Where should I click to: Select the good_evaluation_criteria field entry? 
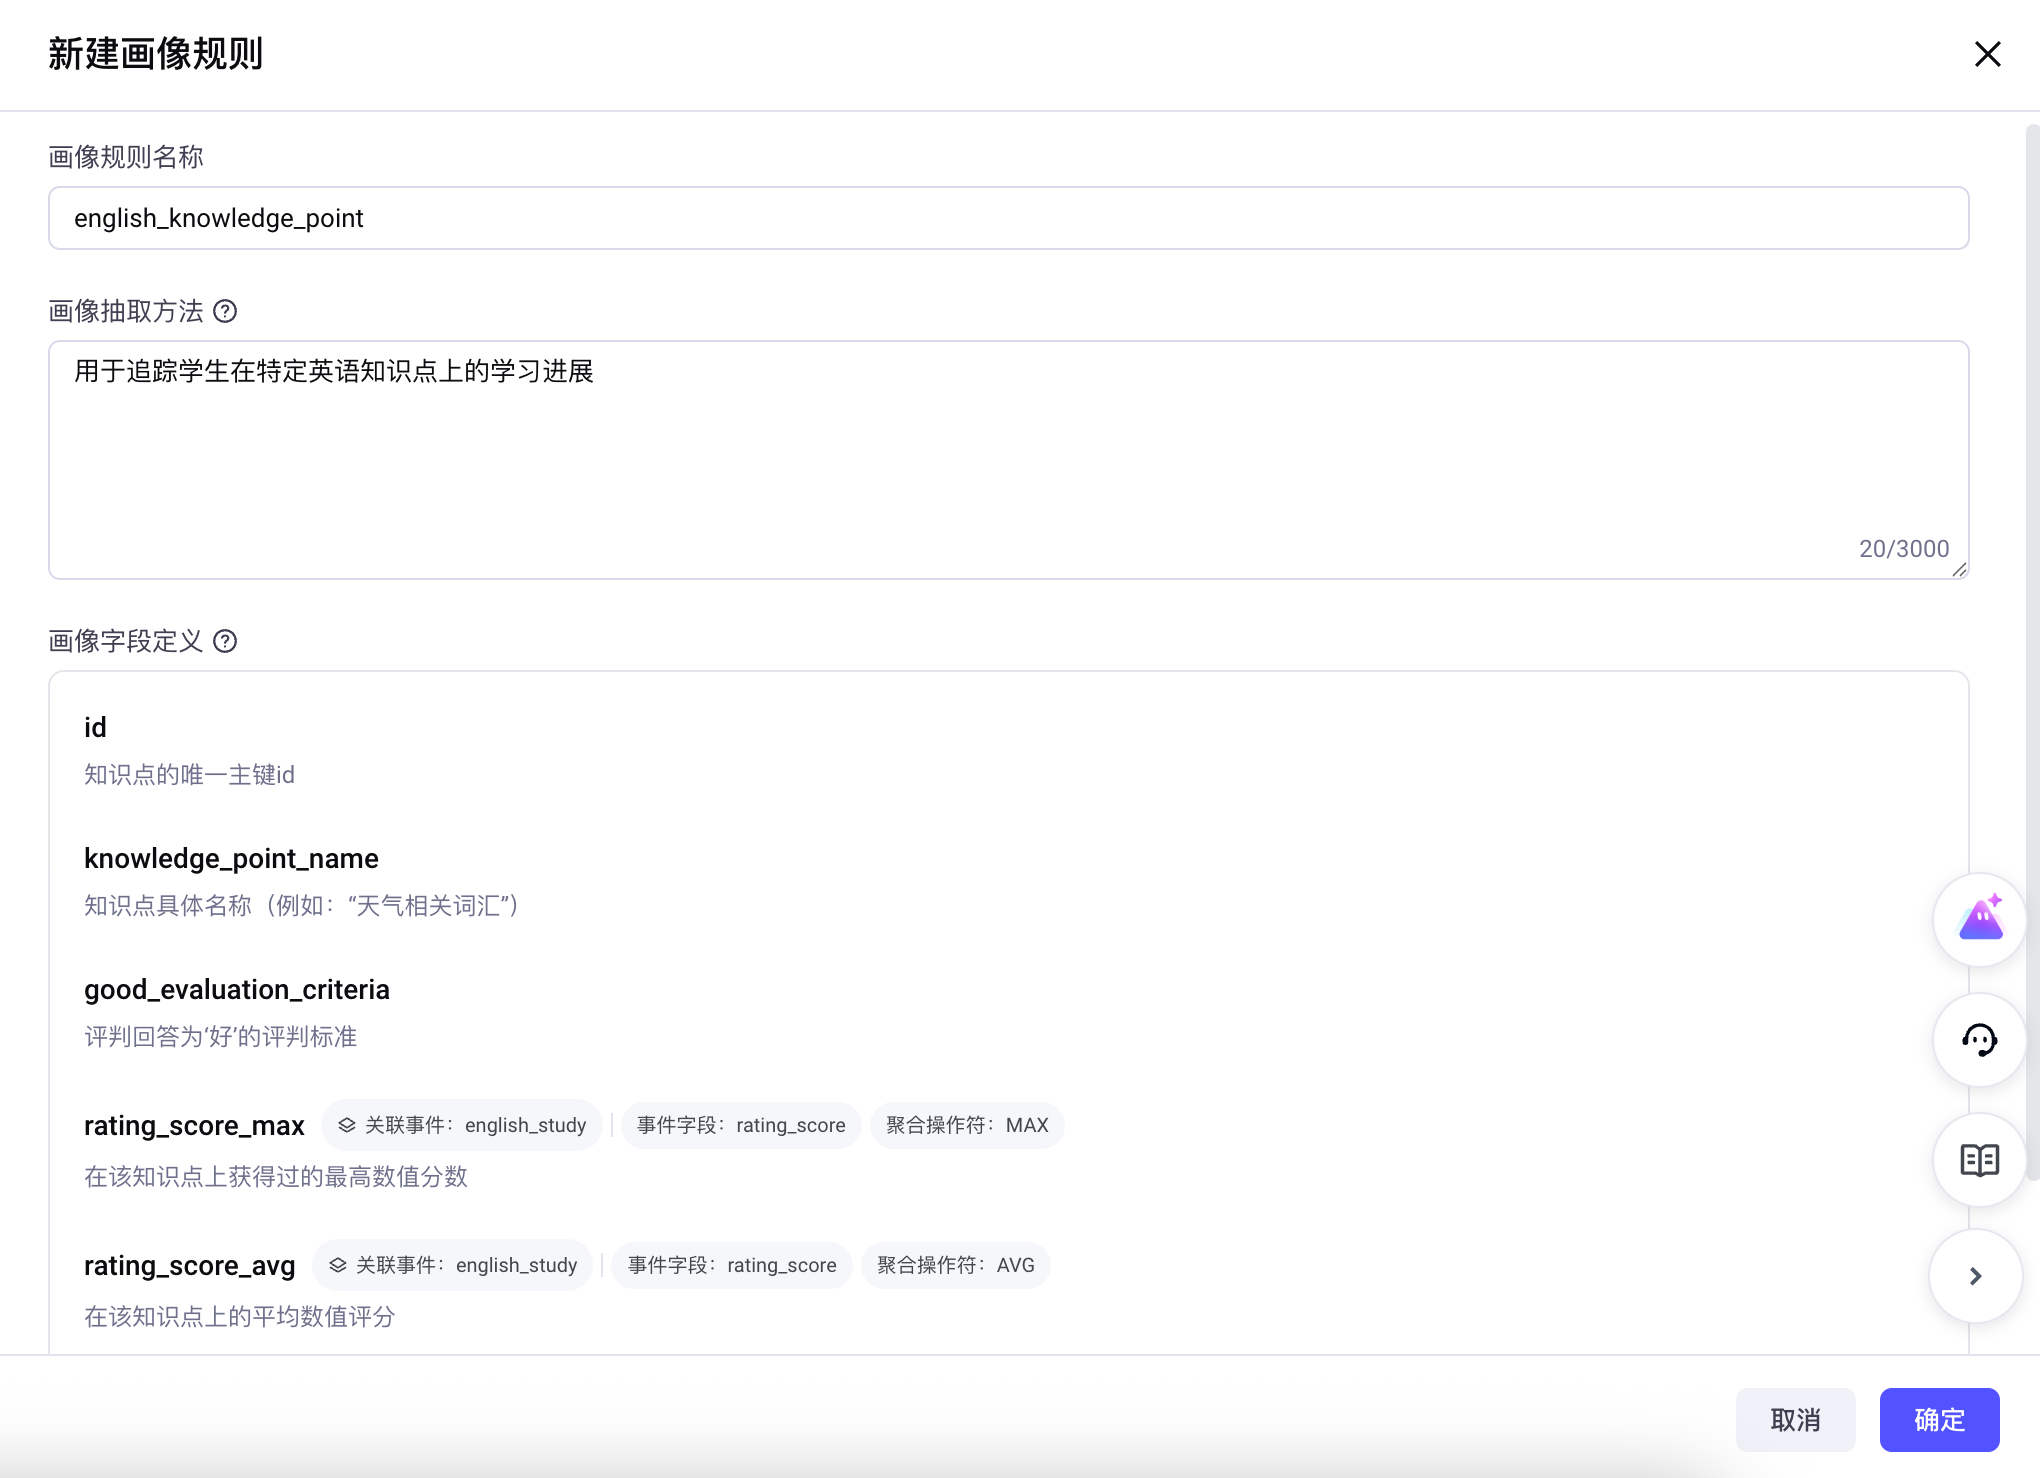[237, 989]
